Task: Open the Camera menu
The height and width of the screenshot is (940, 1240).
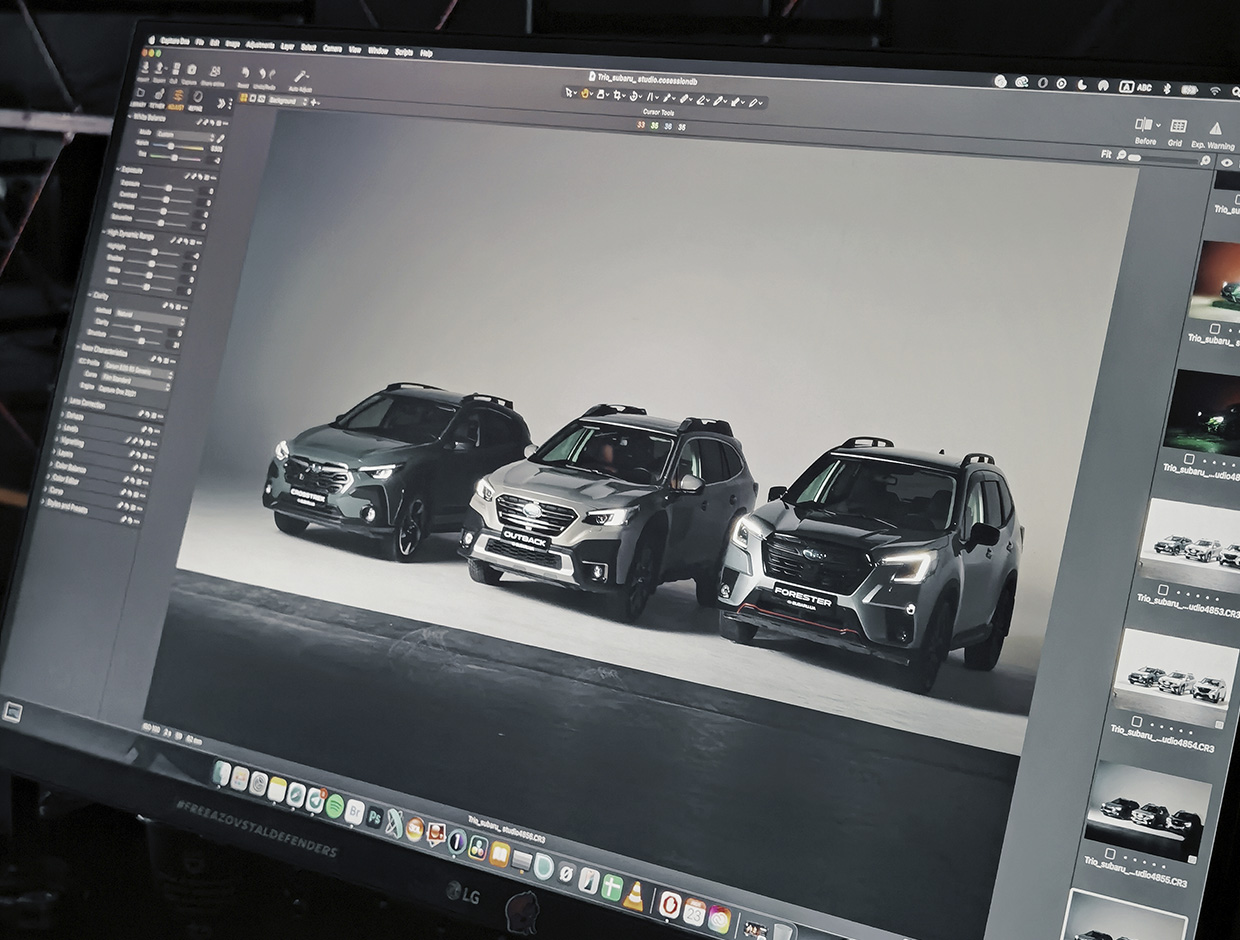Action: (332, 49)
